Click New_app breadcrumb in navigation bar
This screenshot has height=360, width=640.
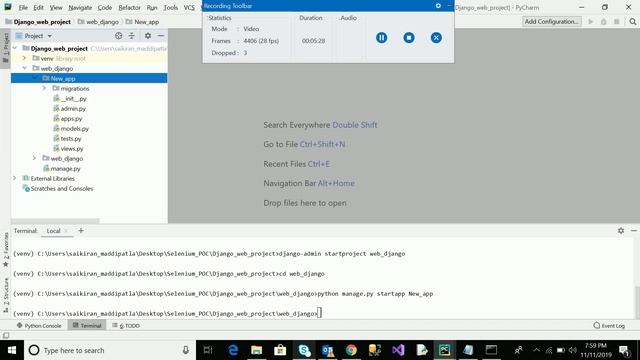pyautogui.click(x=142, y=22)
